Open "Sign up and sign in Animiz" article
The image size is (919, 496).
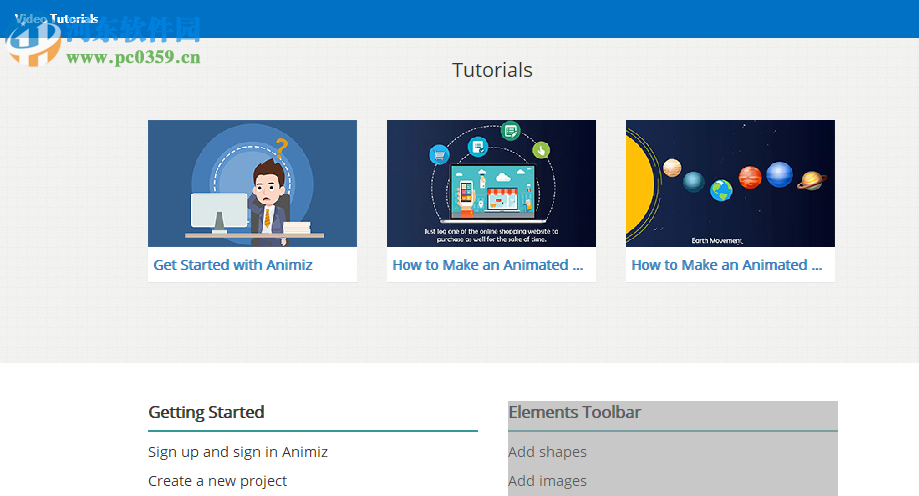238,452
